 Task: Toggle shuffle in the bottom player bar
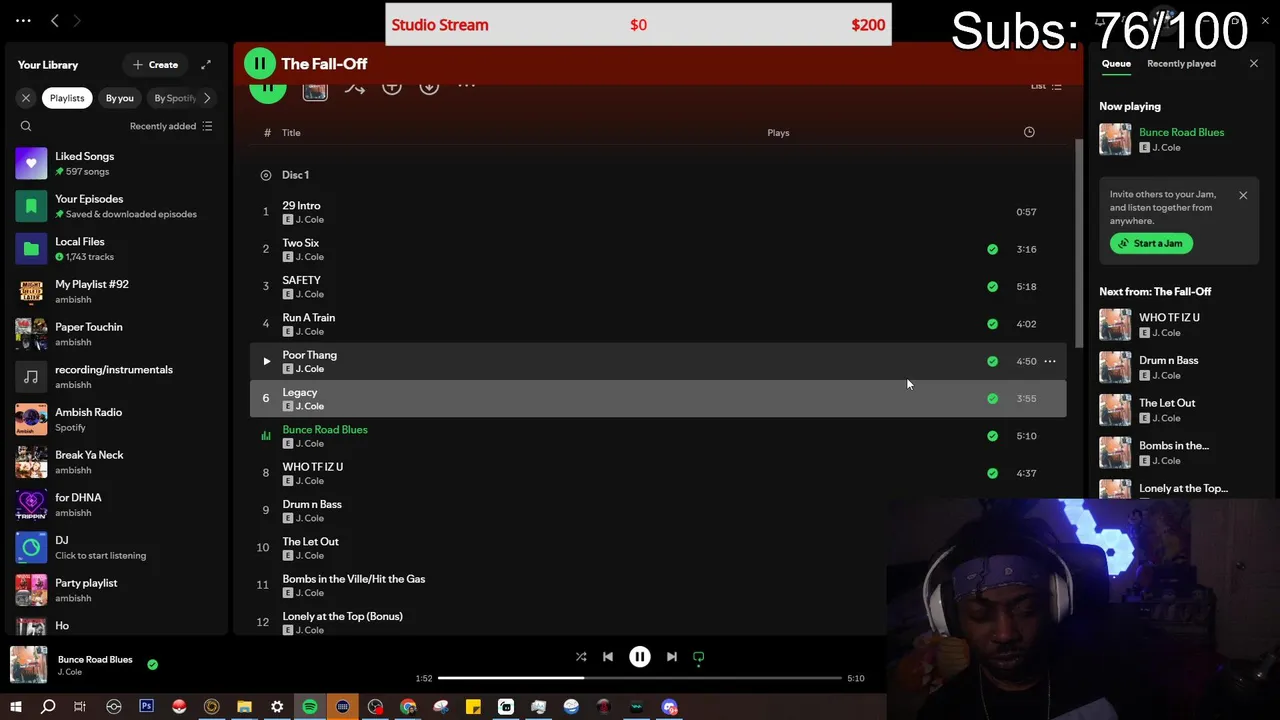[581, 657]
